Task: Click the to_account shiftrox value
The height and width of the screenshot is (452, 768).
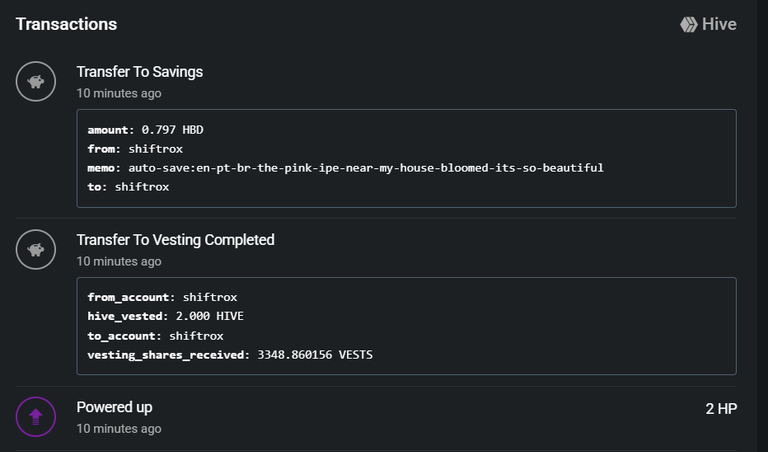Action: pyautogui.click(x=196, y=336)
